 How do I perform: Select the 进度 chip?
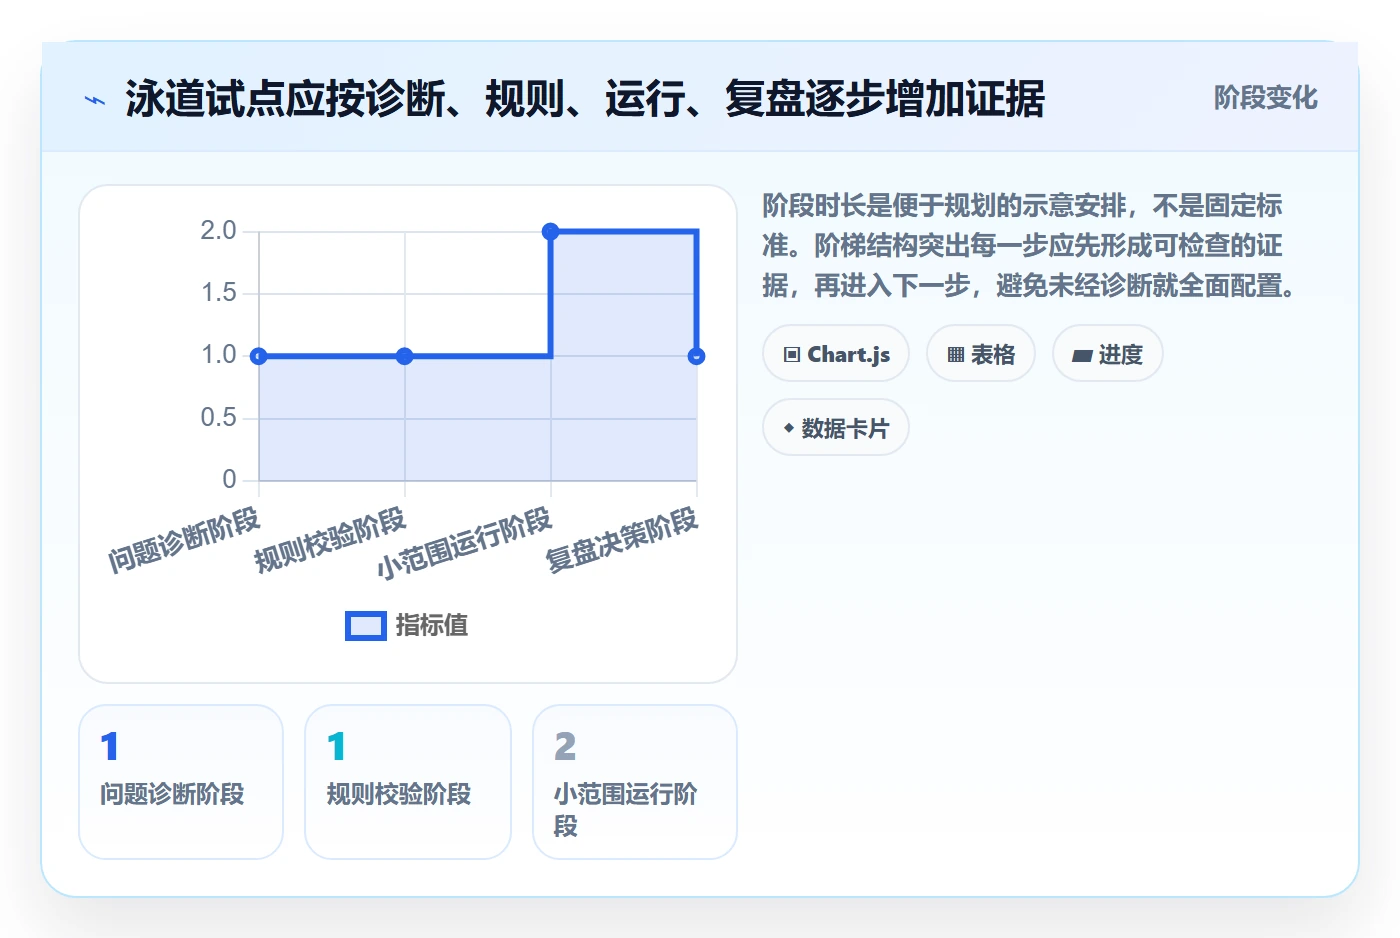1108,353
